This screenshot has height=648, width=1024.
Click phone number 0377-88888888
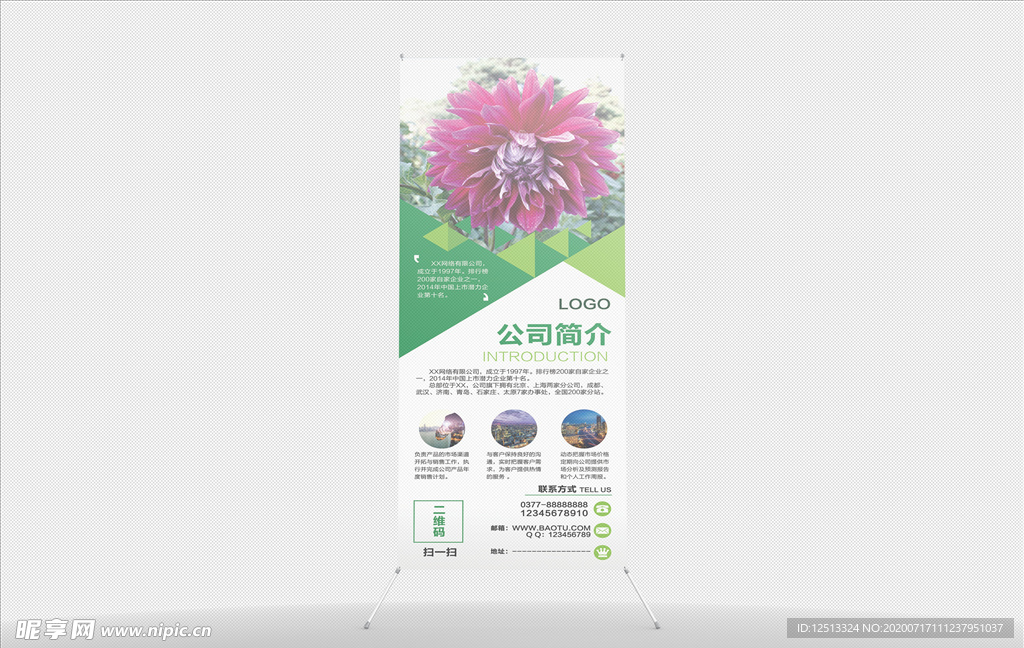(x=554, y=504)
